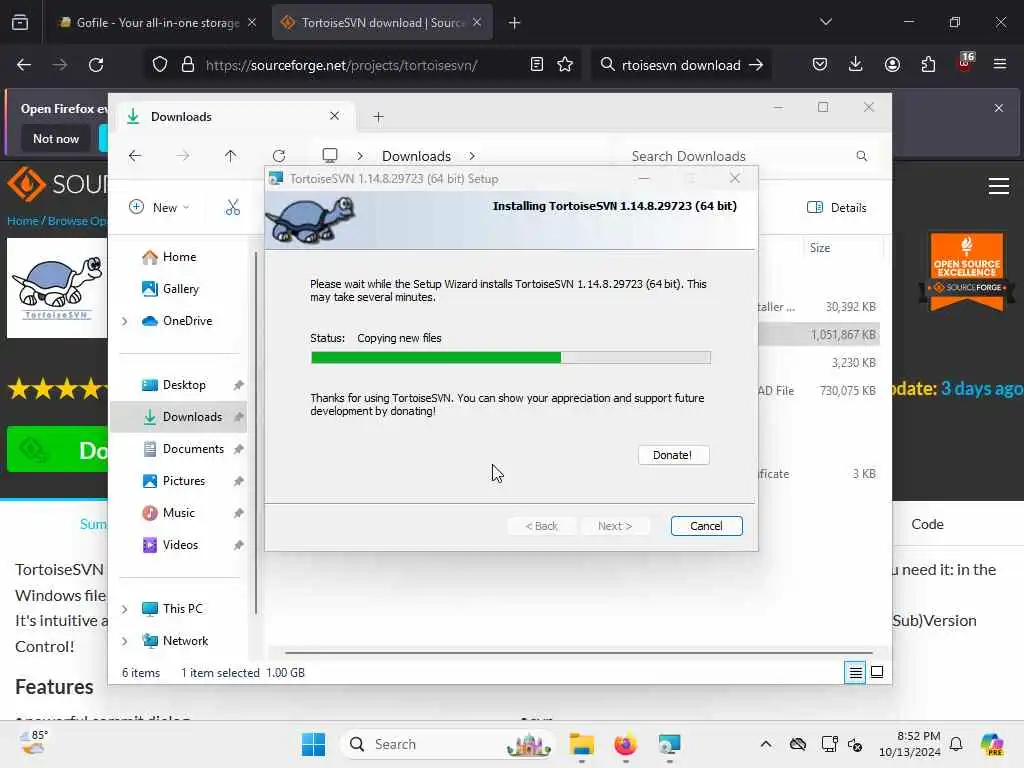1024x768 pixels.
Task: Cancel the TortoiseSVN installation
Action: [706, 526]
